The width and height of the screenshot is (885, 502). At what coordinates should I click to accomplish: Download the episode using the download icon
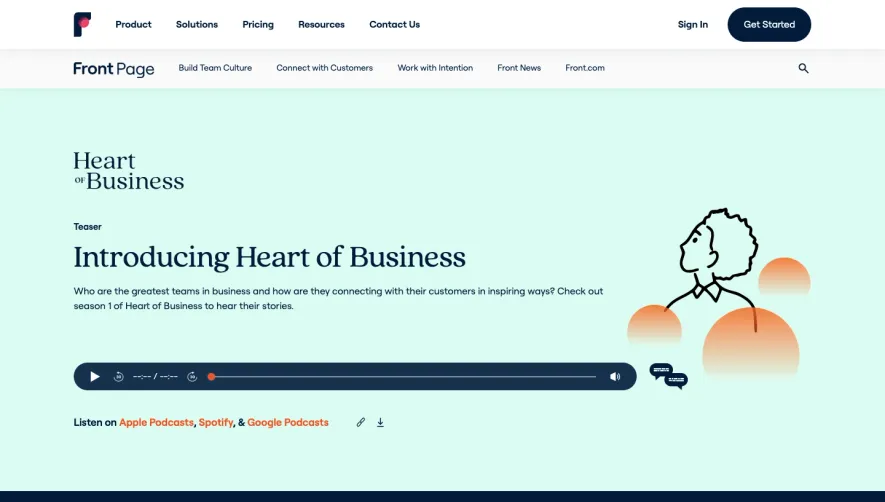pos(380,422)
